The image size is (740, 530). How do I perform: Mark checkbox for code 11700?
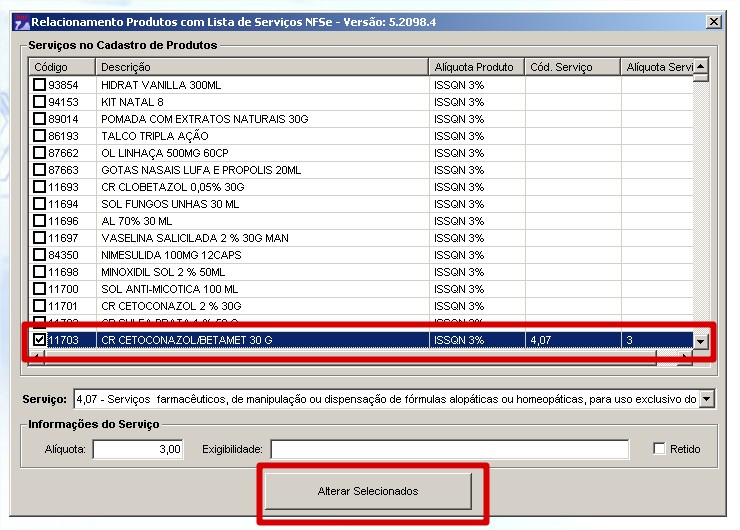click(x=40, y=289)
